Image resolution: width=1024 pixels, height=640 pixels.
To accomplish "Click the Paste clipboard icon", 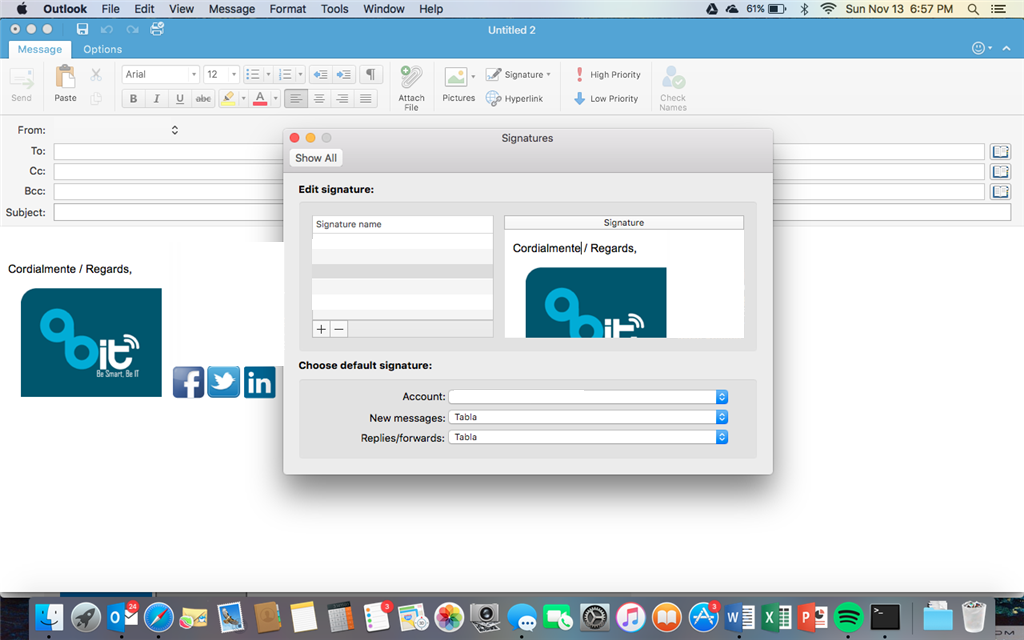I will coord(65,77).
